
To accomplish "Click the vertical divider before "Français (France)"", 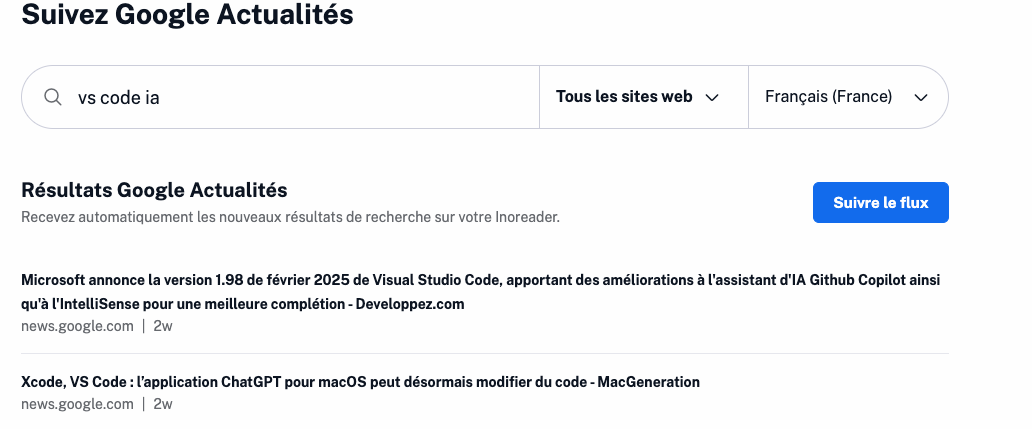I will click(x=748, y=97).
